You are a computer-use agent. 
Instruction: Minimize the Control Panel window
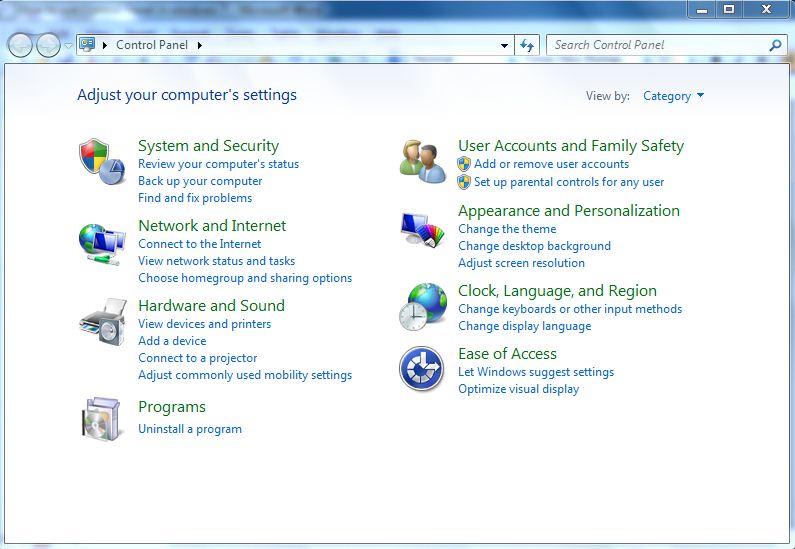[702, 9]
